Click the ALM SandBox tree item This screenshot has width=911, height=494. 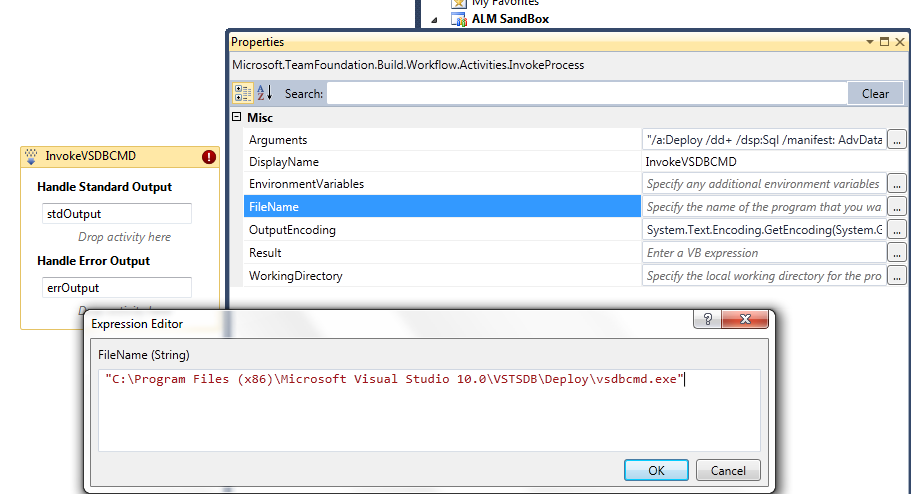click(x=510, y=19)
